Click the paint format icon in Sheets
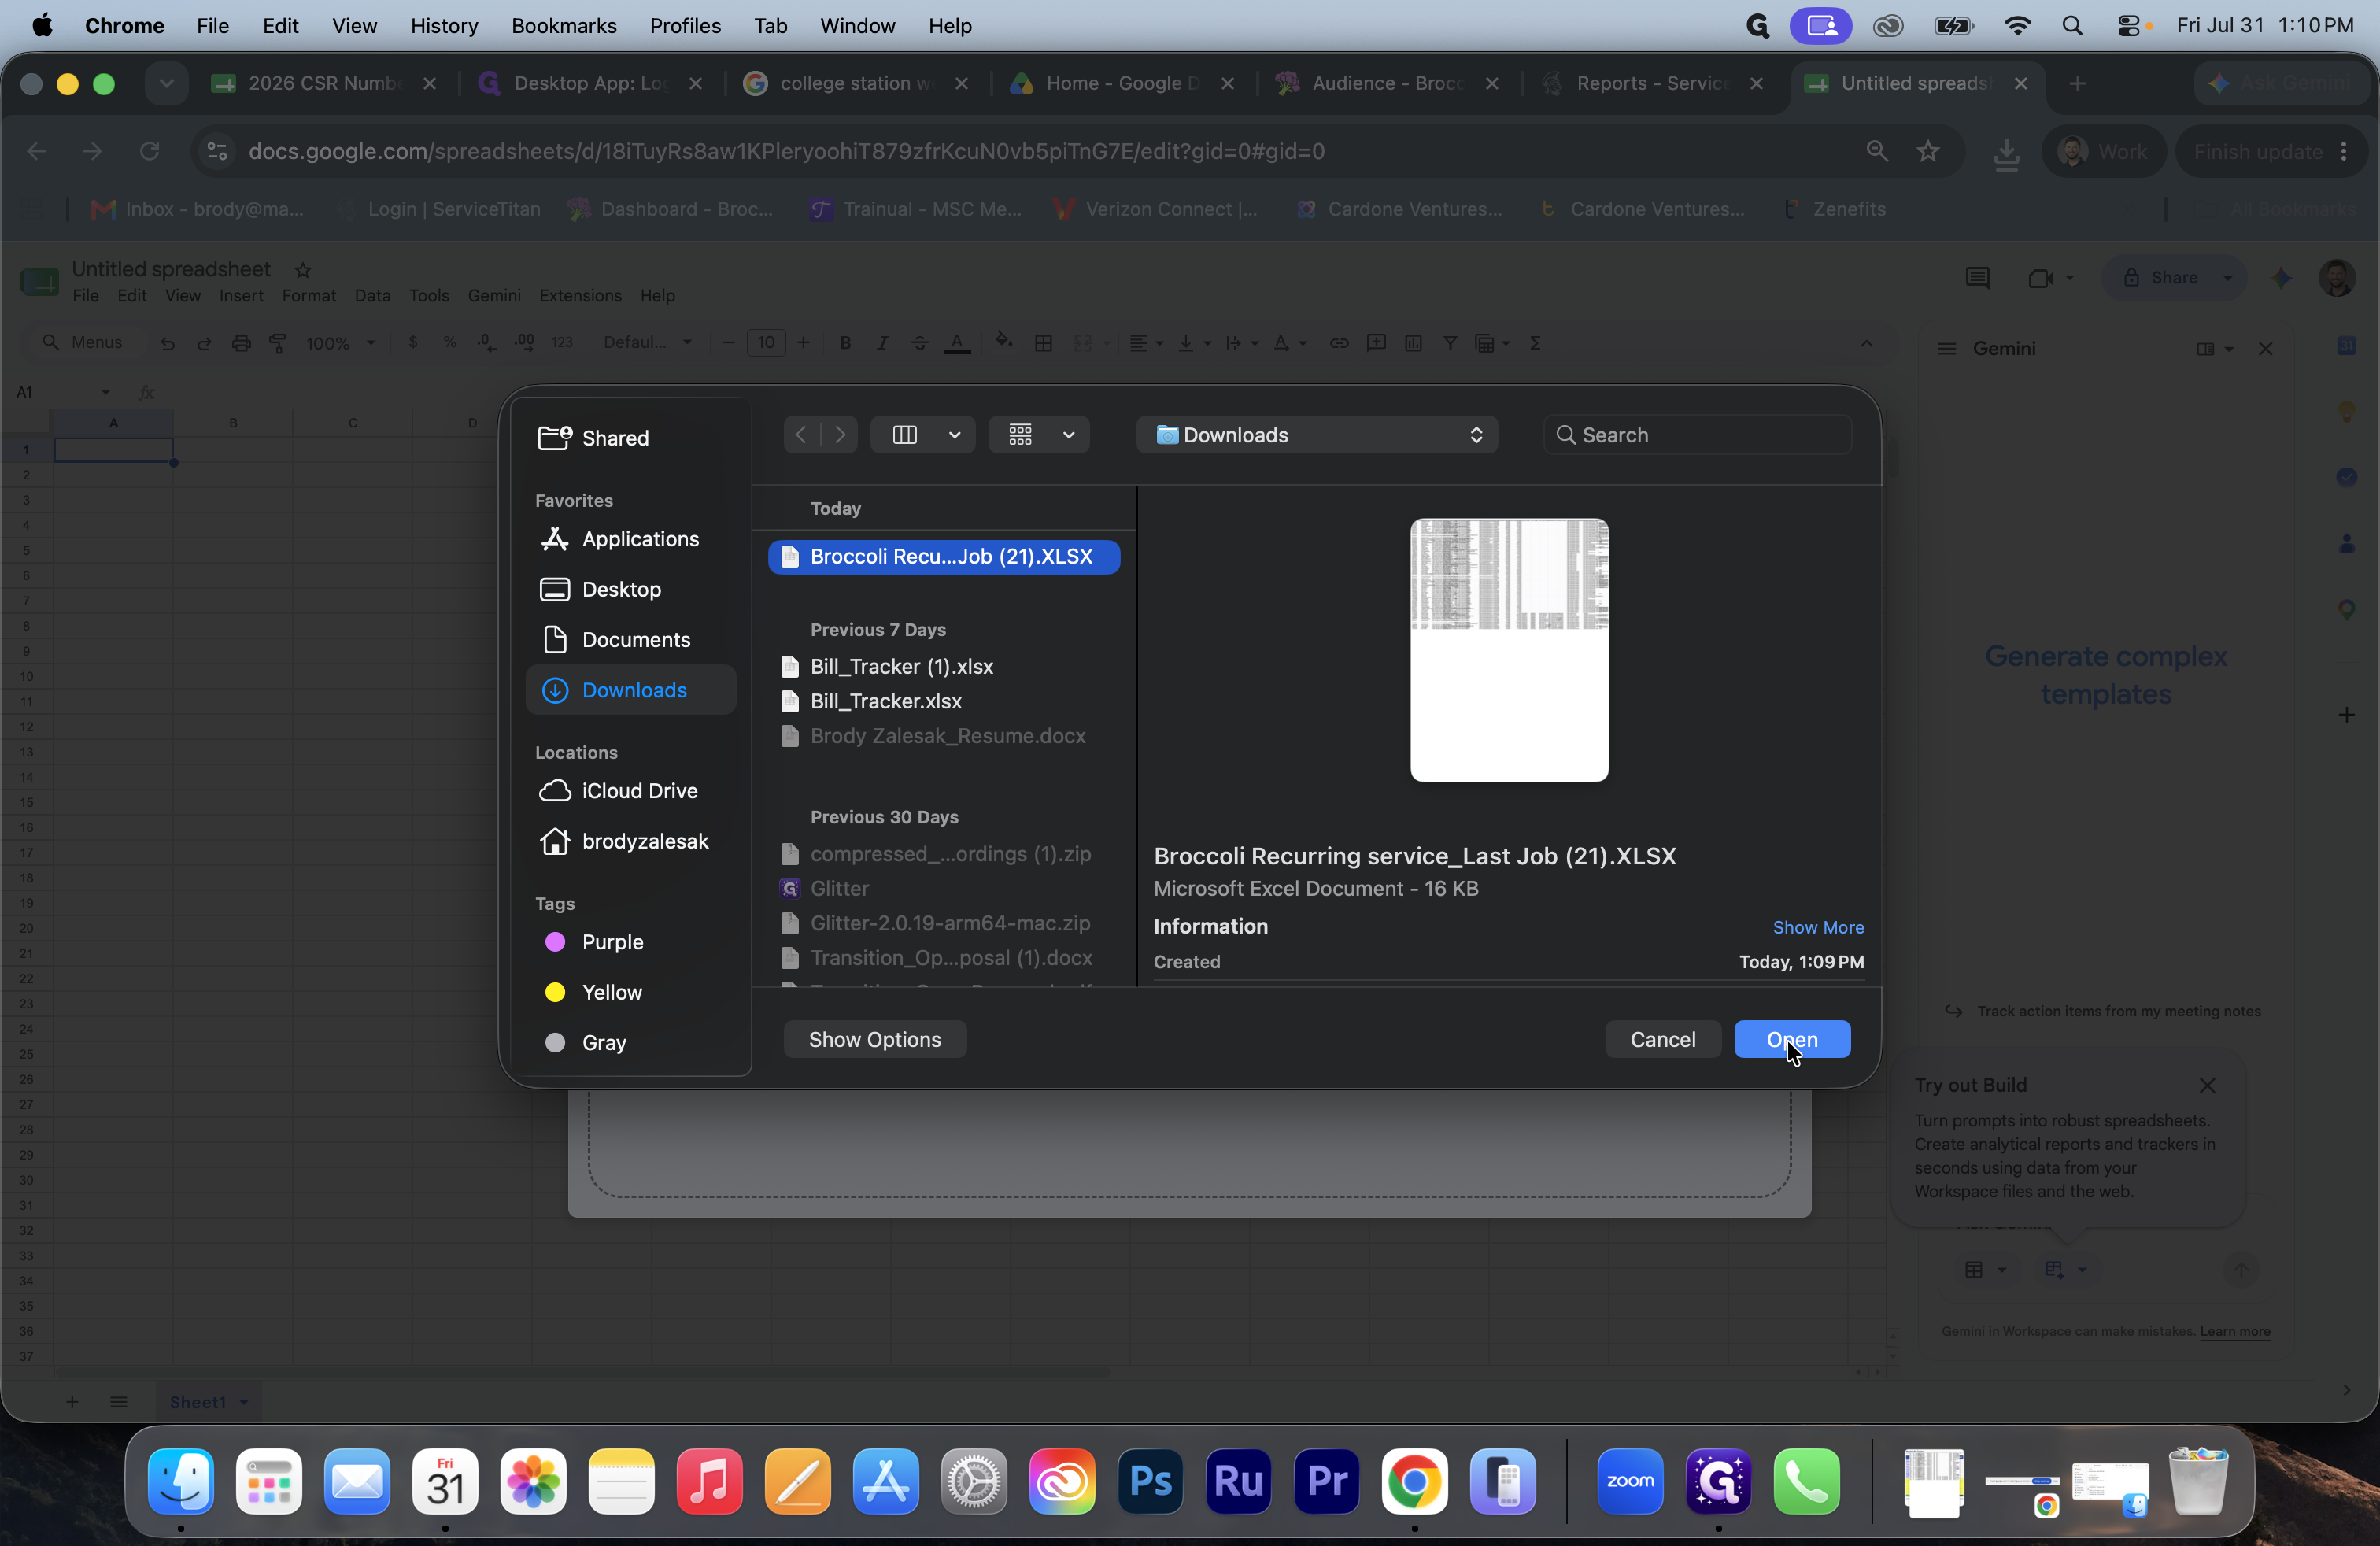Image resolution: width=2380 pixels, height=1546 pixels. [278, 343]
